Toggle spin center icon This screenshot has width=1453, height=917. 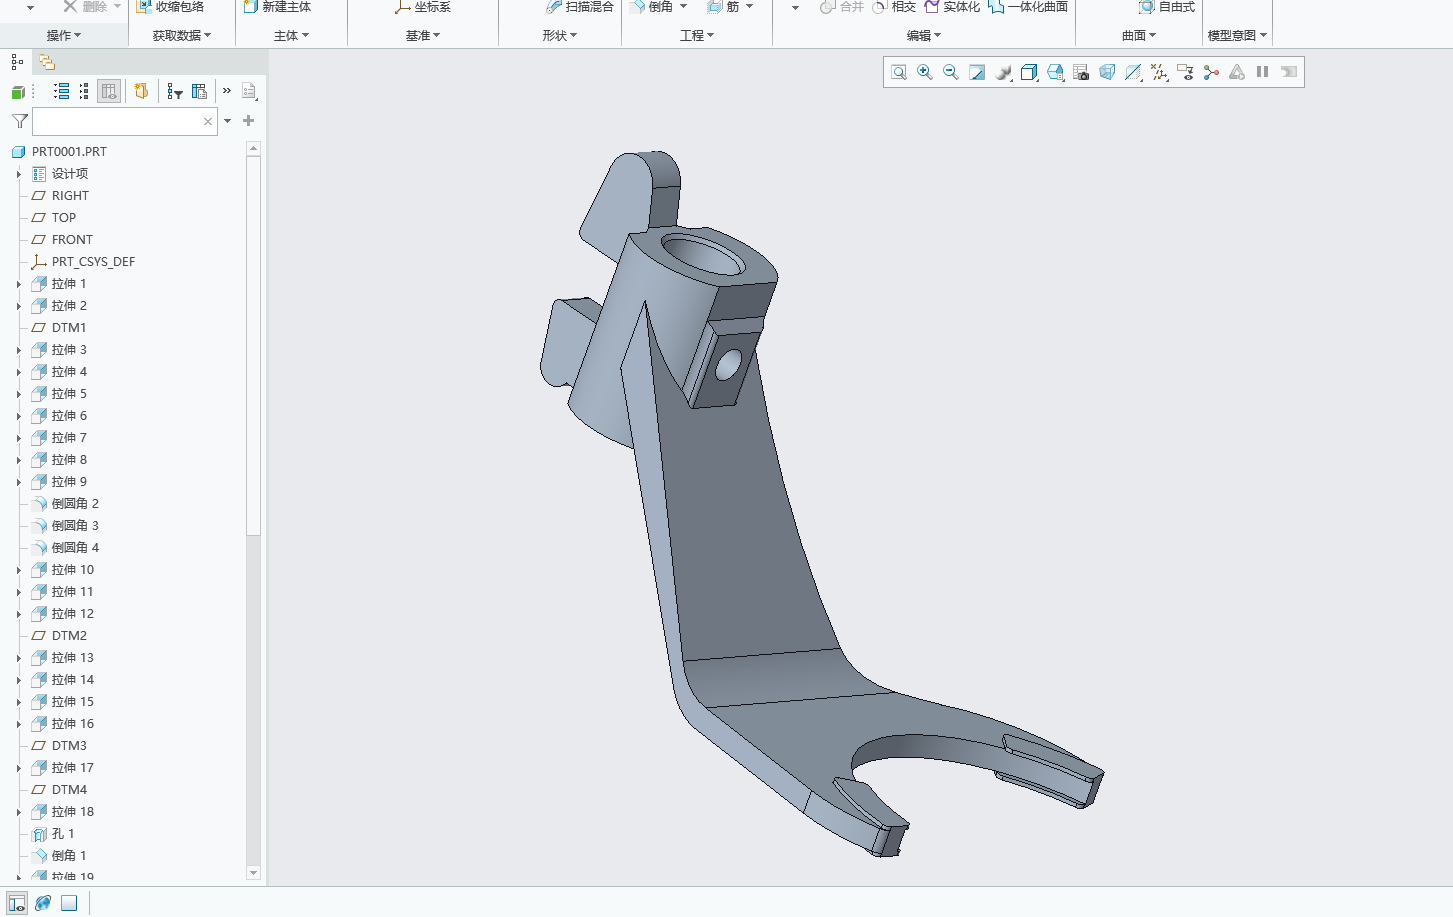[x=1211, y=72]
